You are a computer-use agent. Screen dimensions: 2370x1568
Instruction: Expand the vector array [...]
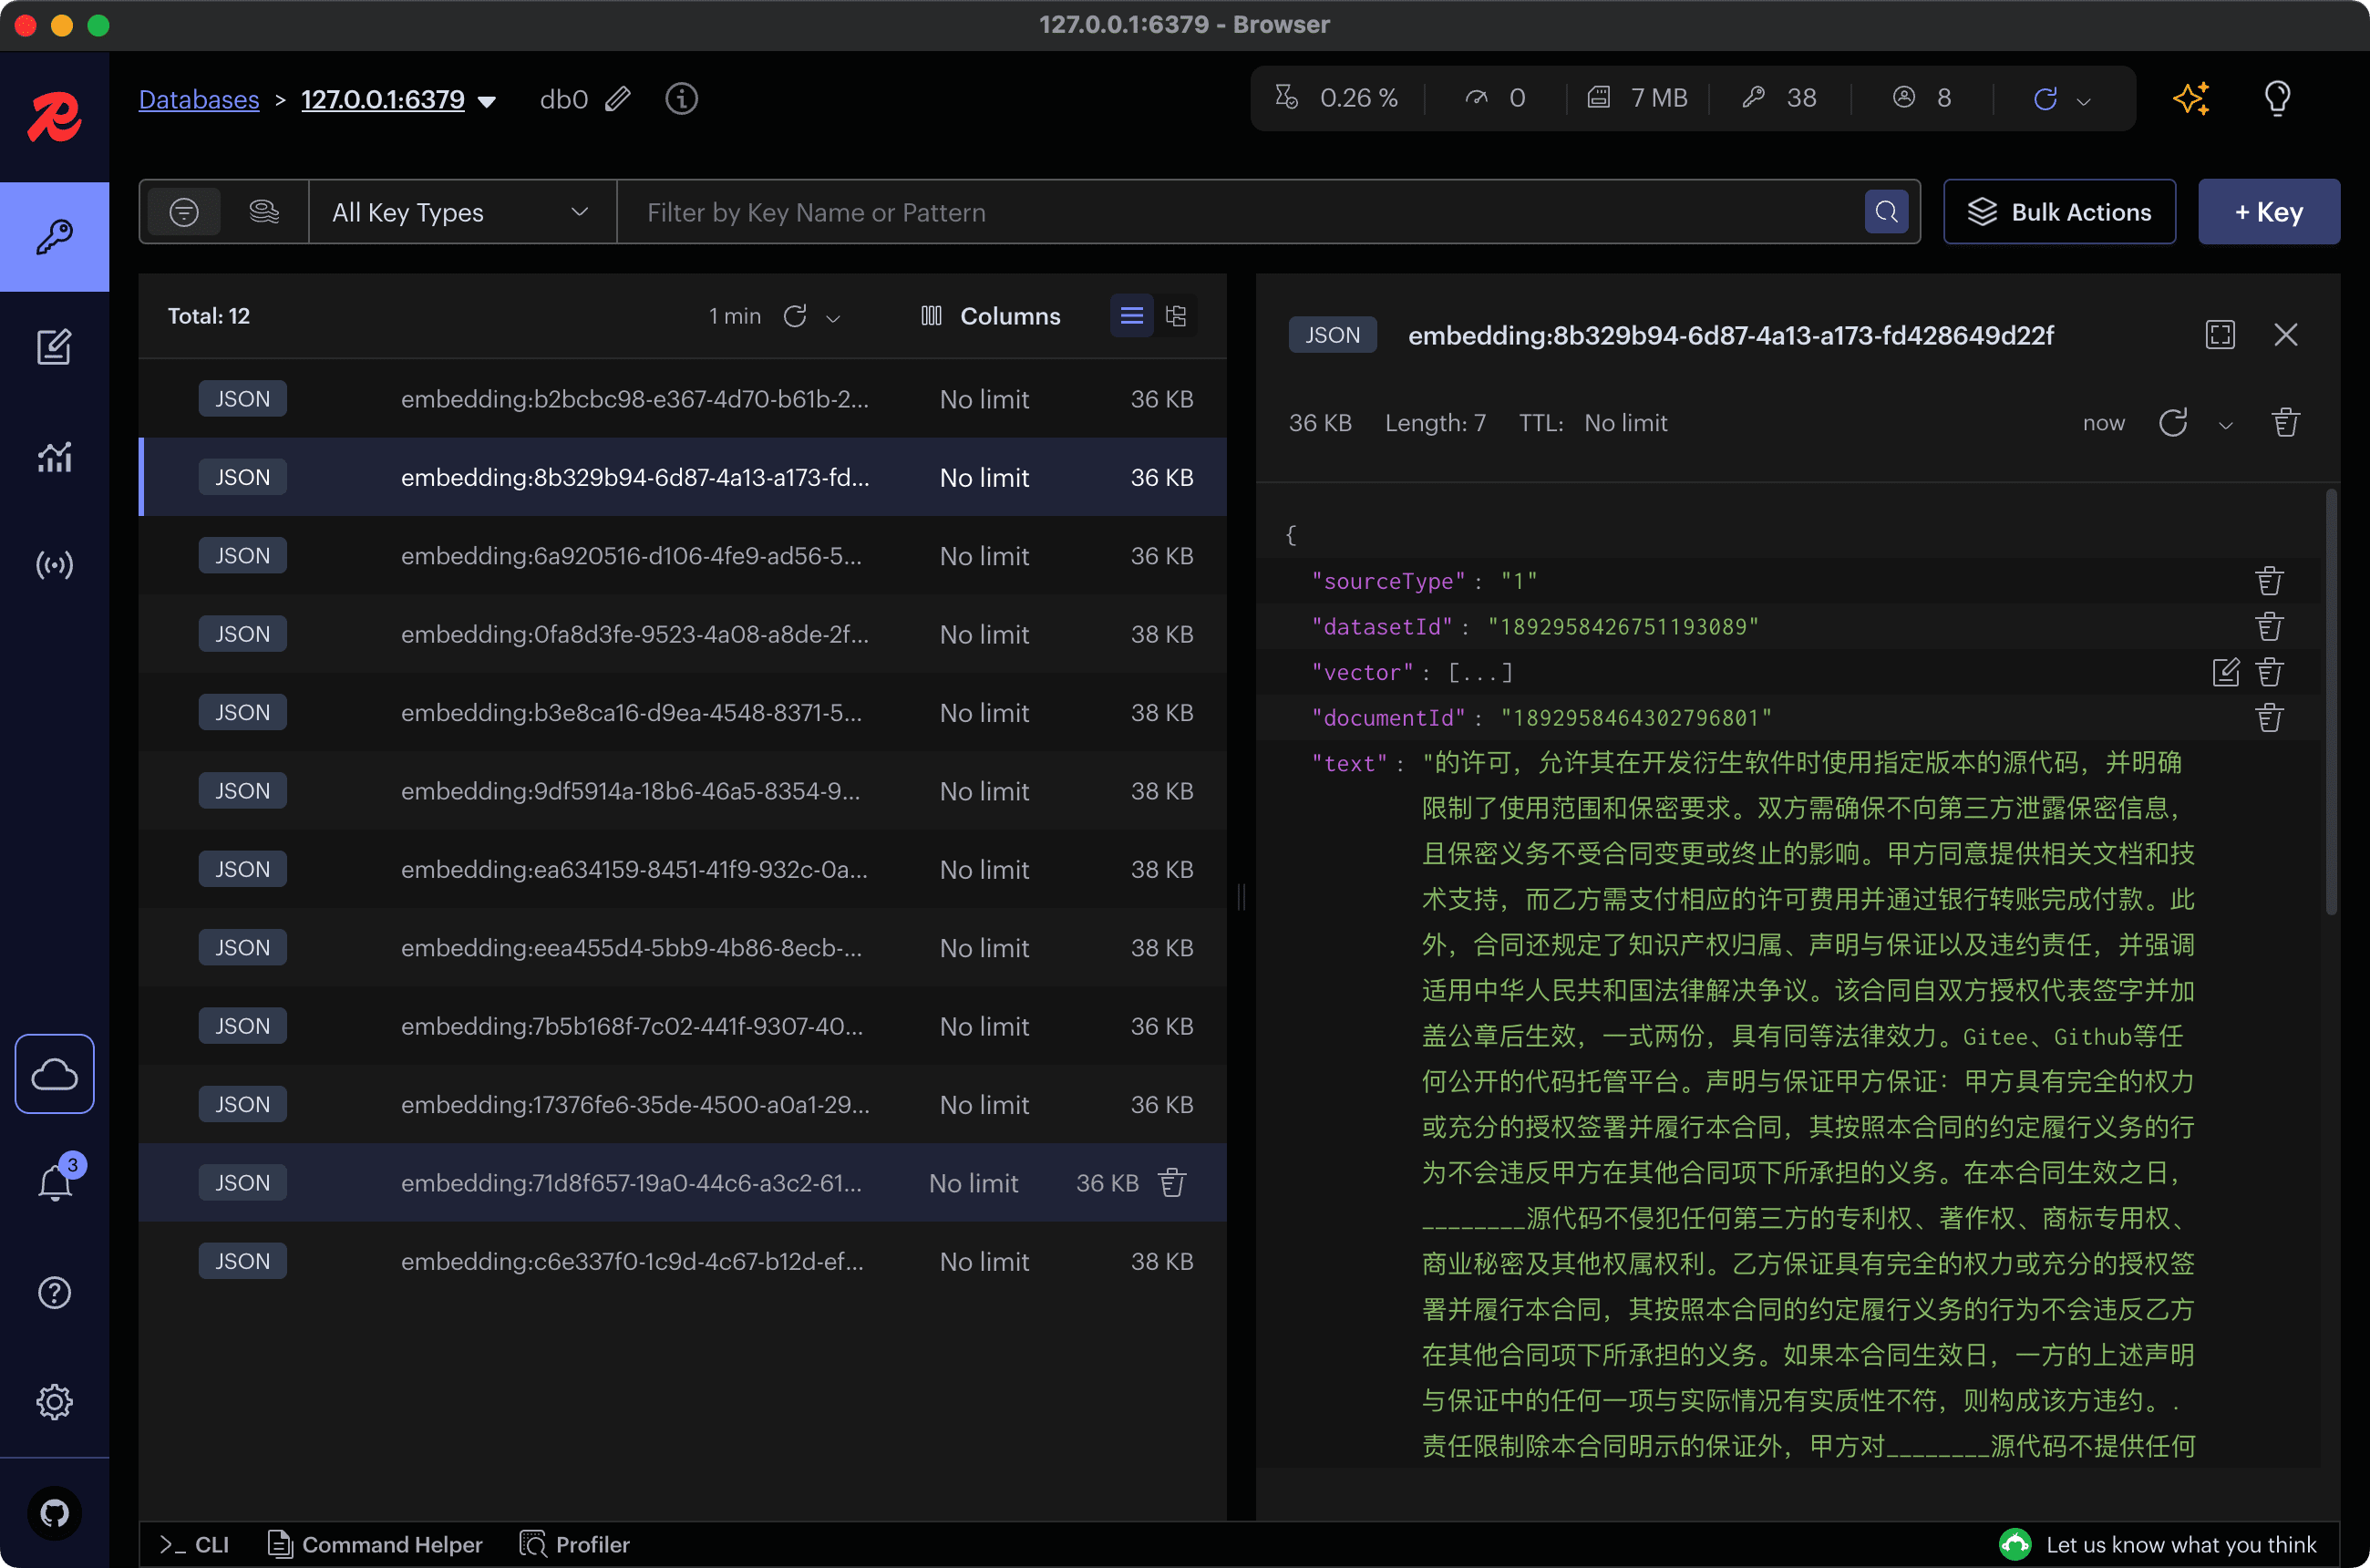[x=1480, y=672]
